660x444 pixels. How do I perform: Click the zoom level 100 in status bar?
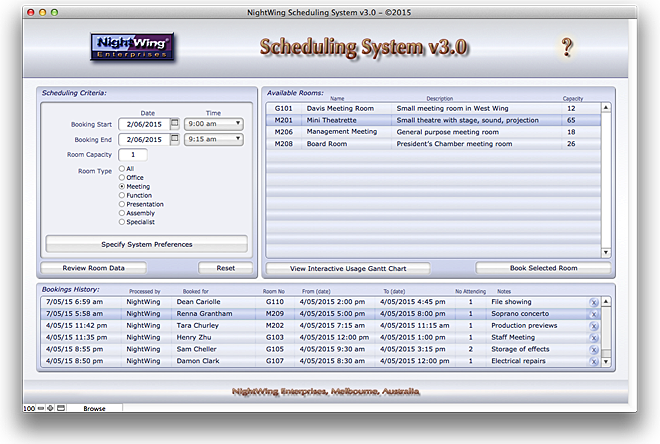(29, 408)
